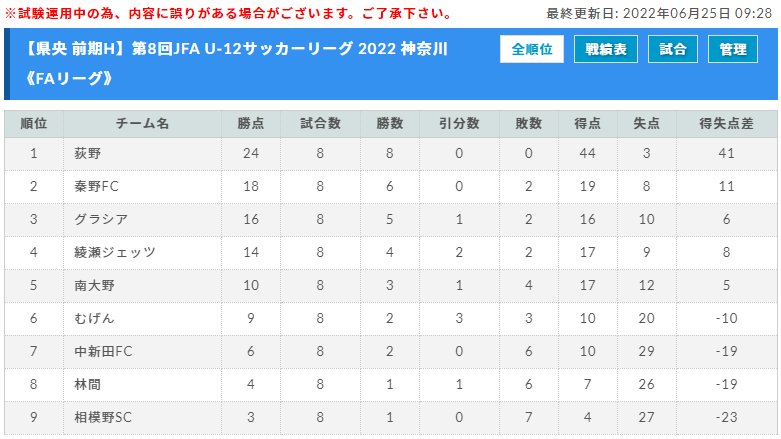Click the チーム名 column header

(142, 124)
